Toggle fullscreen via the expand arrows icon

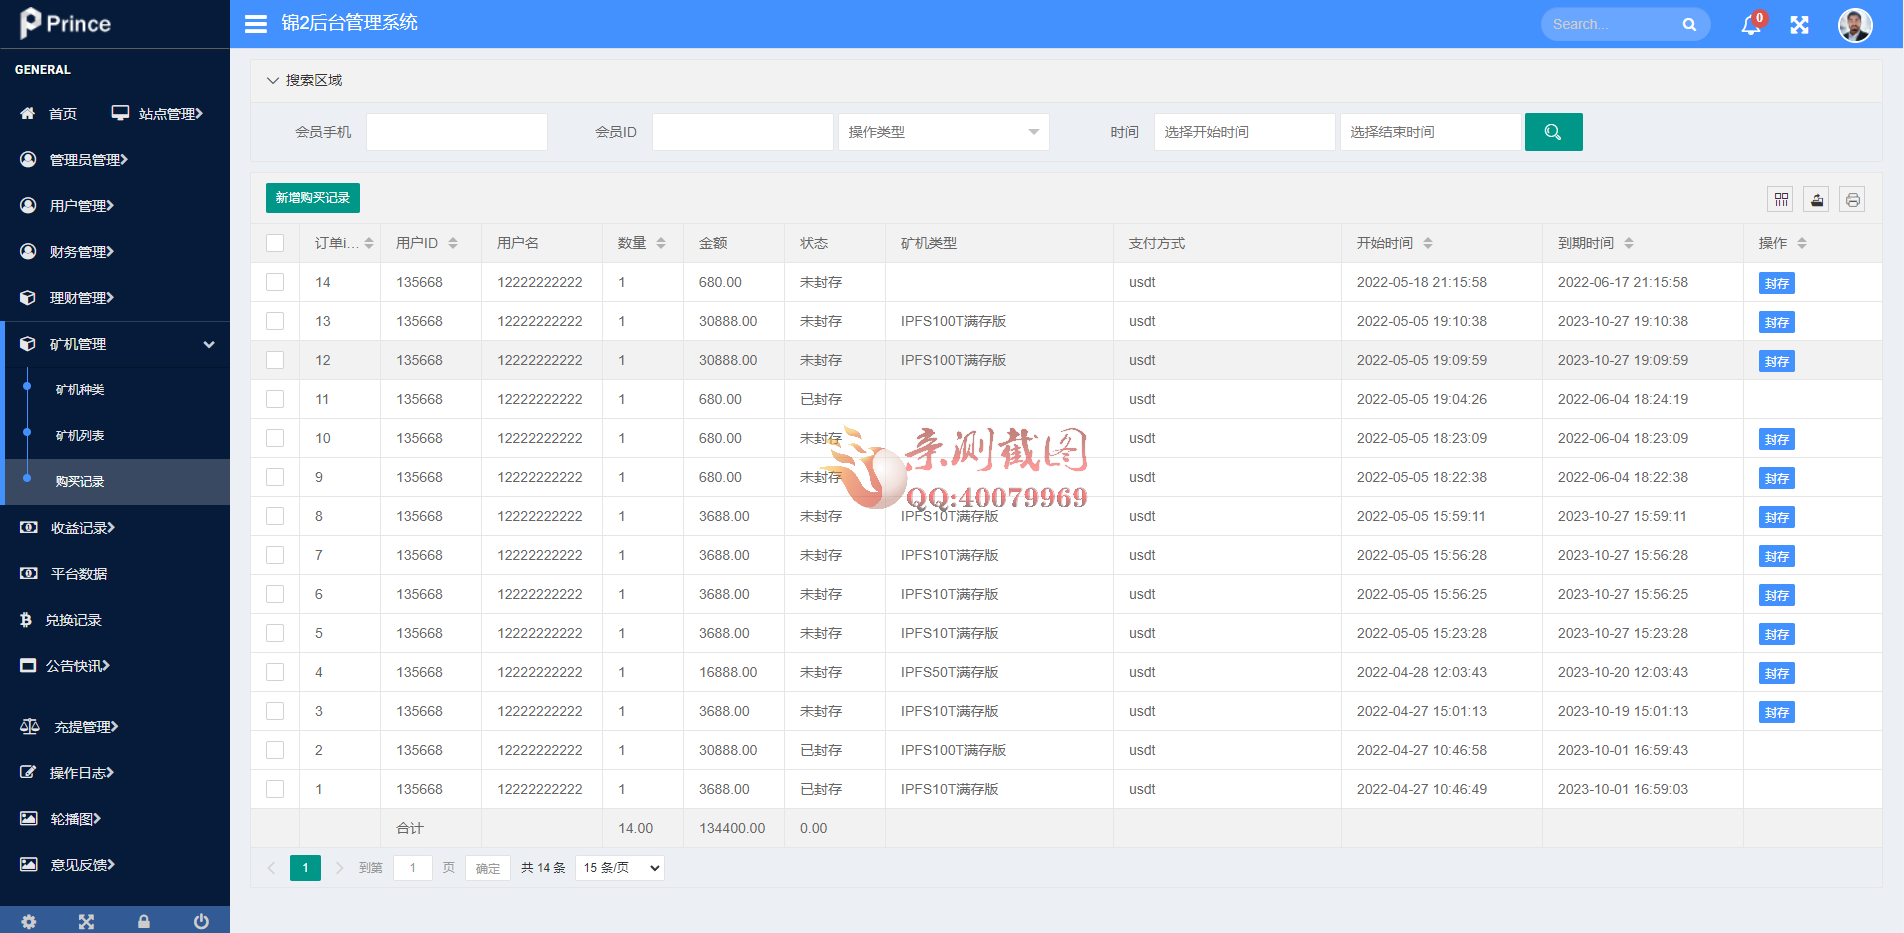click(x=1799, y=24)
